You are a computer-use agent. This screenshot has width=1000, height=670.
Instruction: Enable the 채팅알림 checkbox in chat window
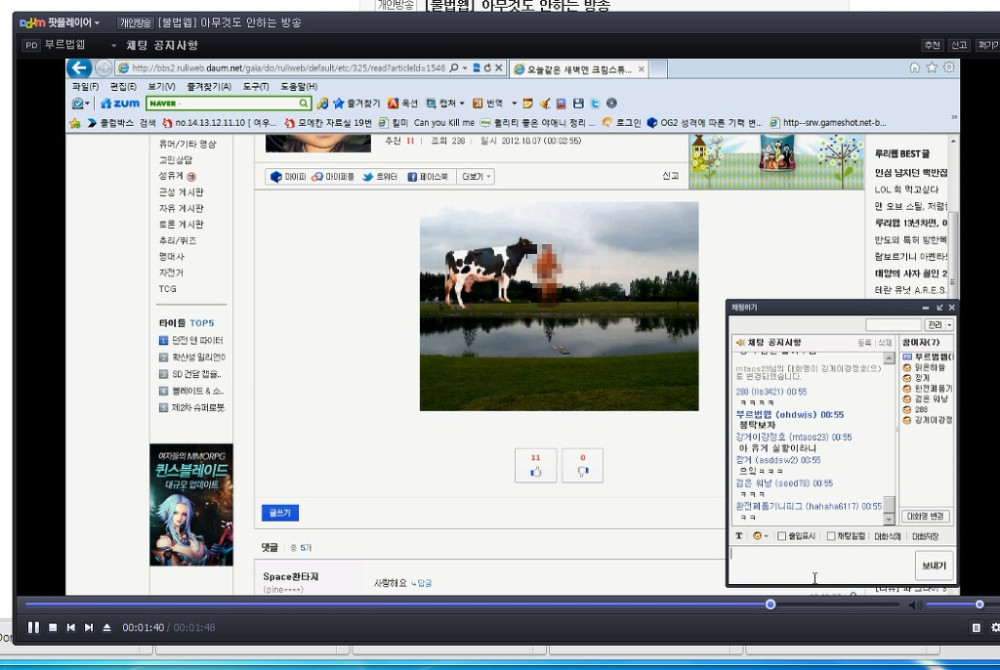point(831,536)
